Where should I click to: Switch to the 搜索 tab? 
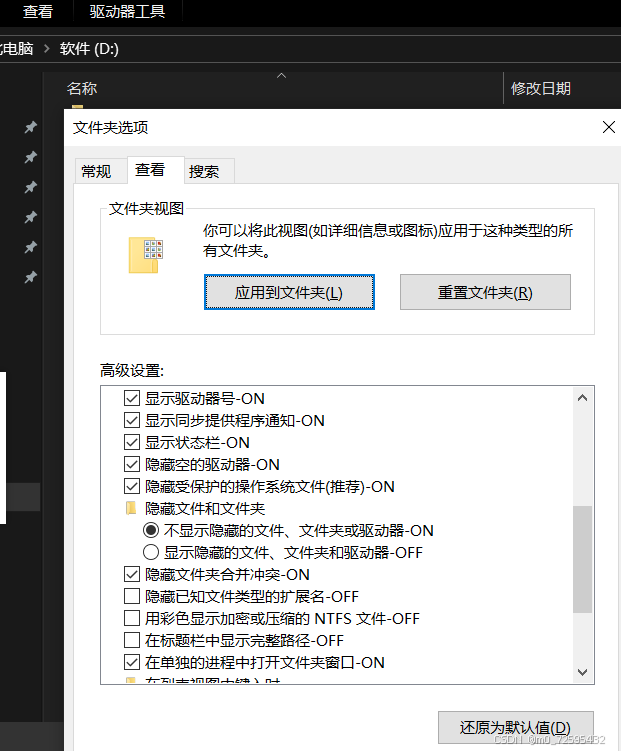click(209, 171)
